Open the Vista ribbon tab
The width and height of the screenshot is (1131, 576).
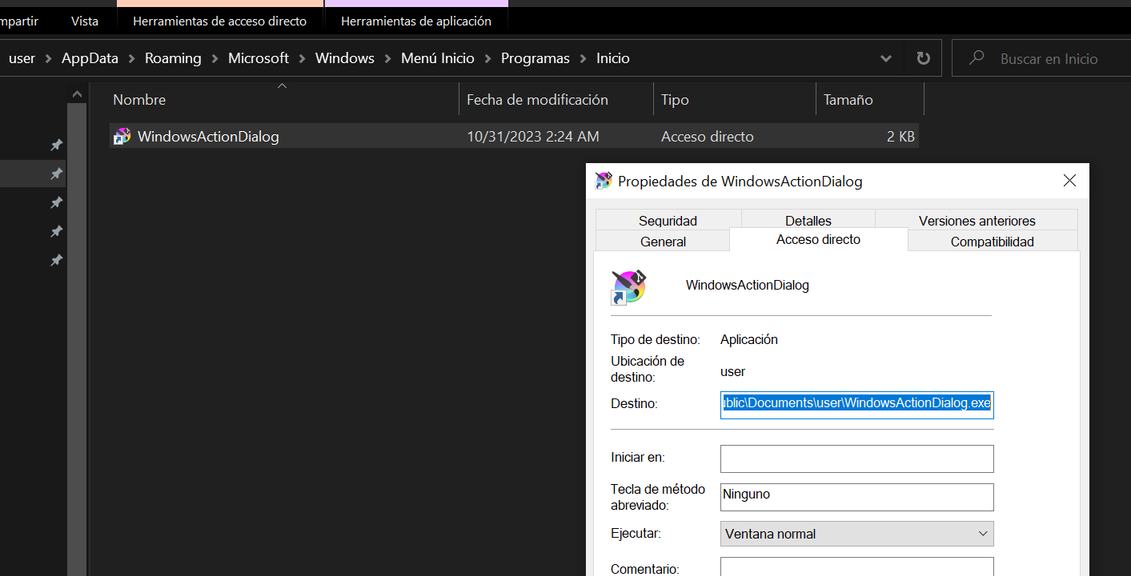click(85, 21)
